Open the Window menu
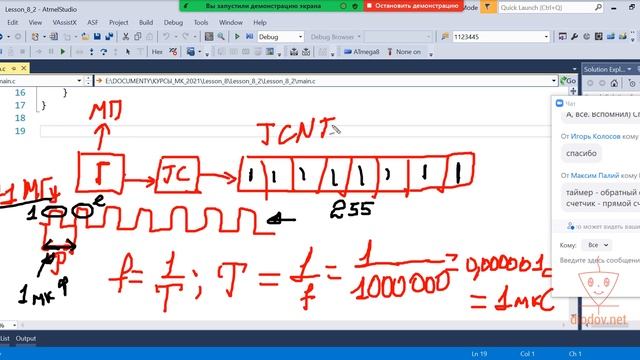The height and width of the screenshot is (360, 640). click(231, 22)
